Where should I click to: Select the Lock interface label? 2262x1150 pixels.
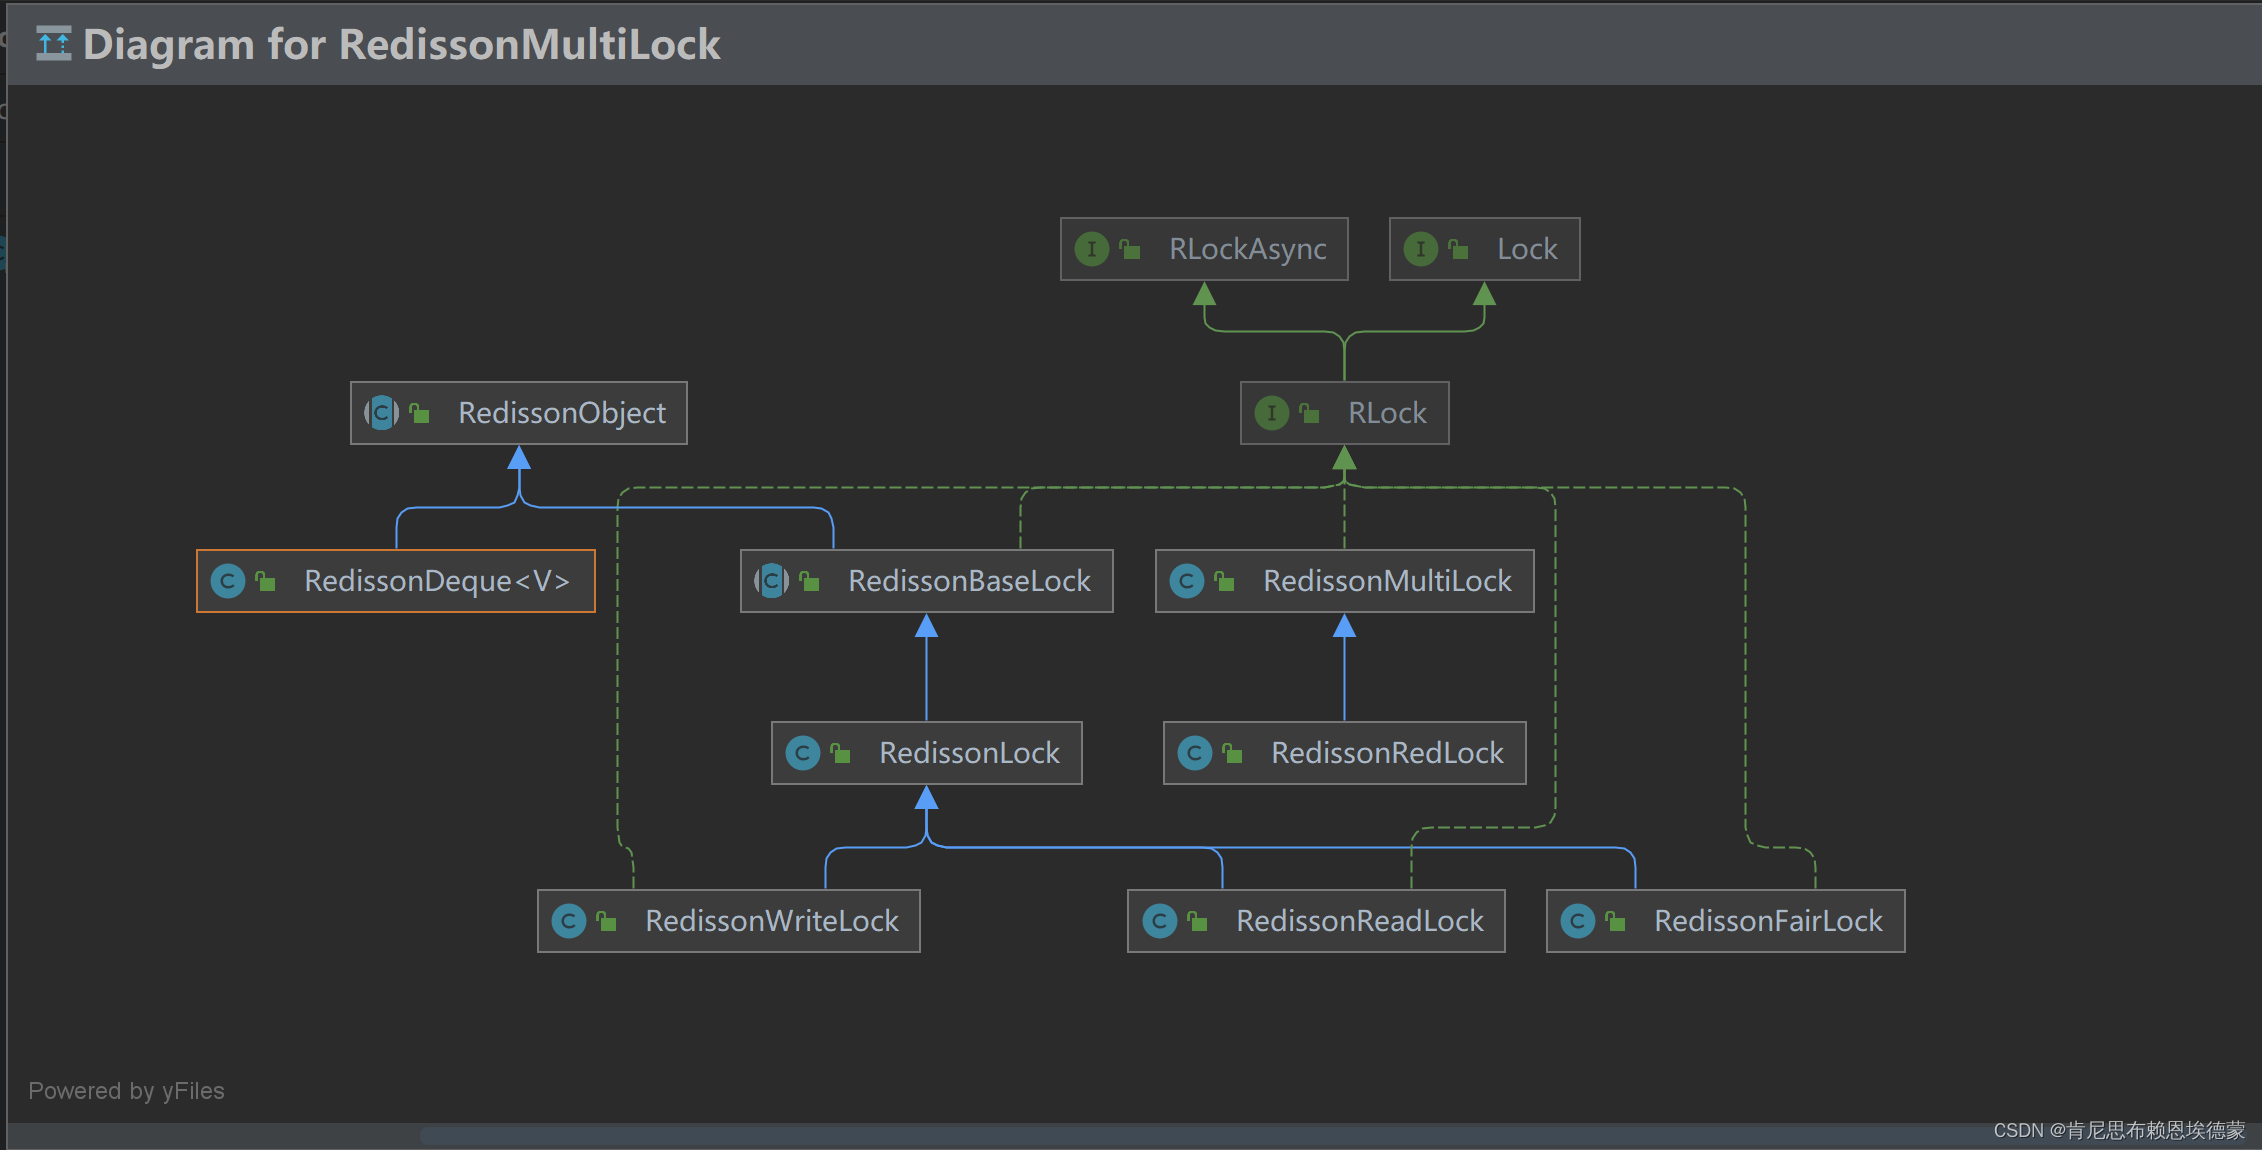[1527, 249]
